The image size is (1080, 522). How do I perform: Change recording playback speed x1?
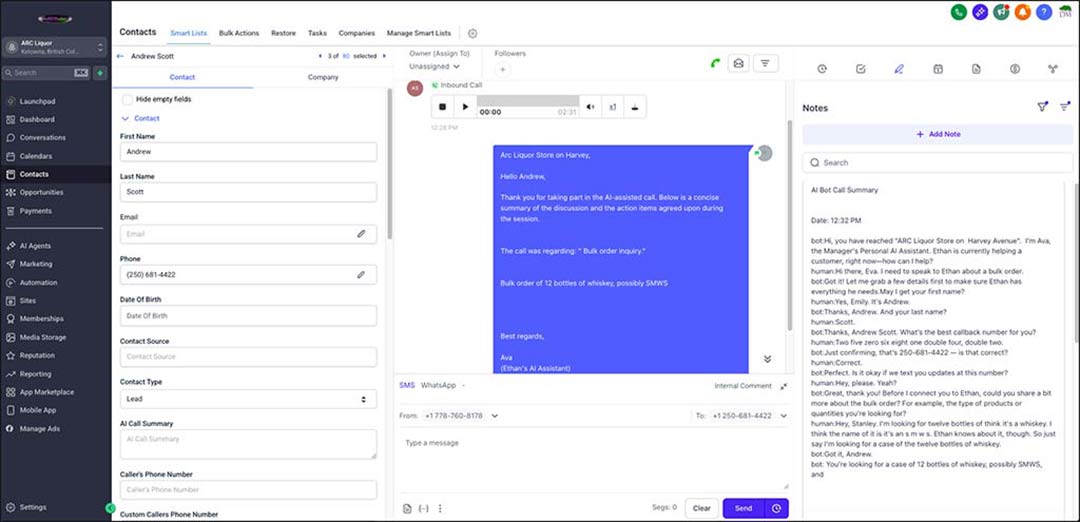tap(612, 107)
